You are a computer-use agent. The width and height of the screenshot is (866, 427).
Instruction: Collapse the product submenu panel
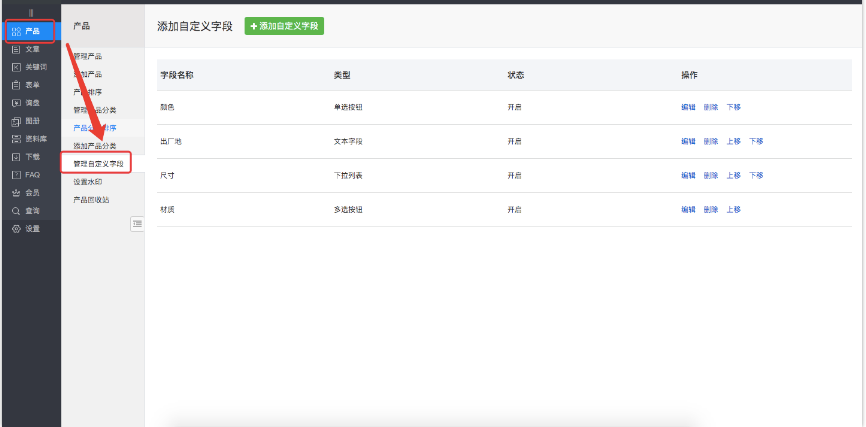137,224
